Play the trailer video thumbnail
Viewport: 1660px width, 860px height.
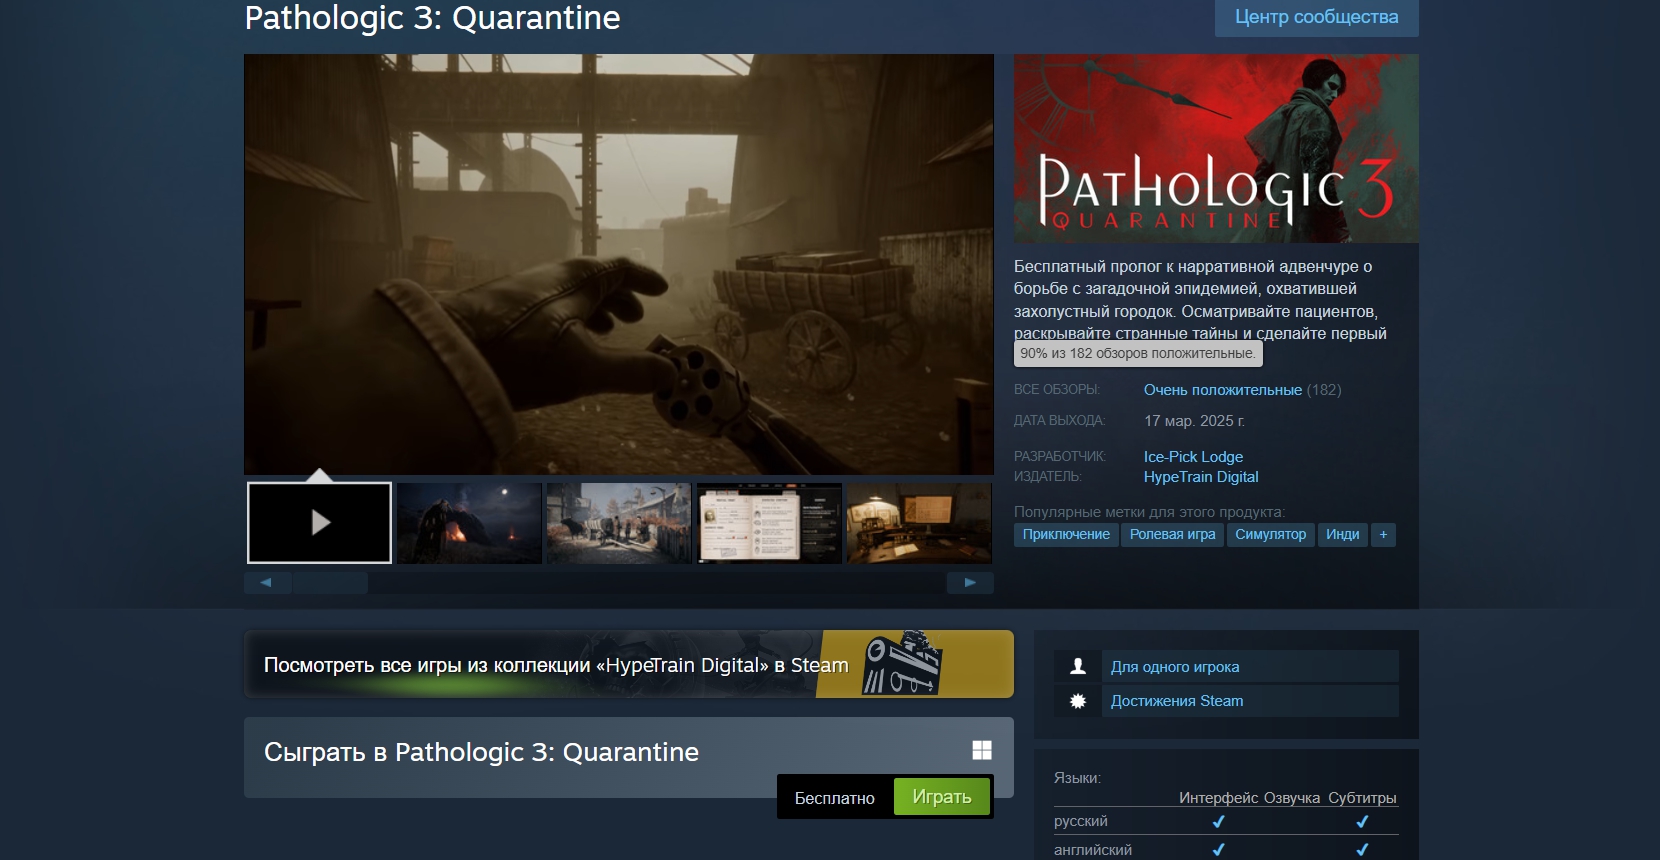(x=319, y=523)
